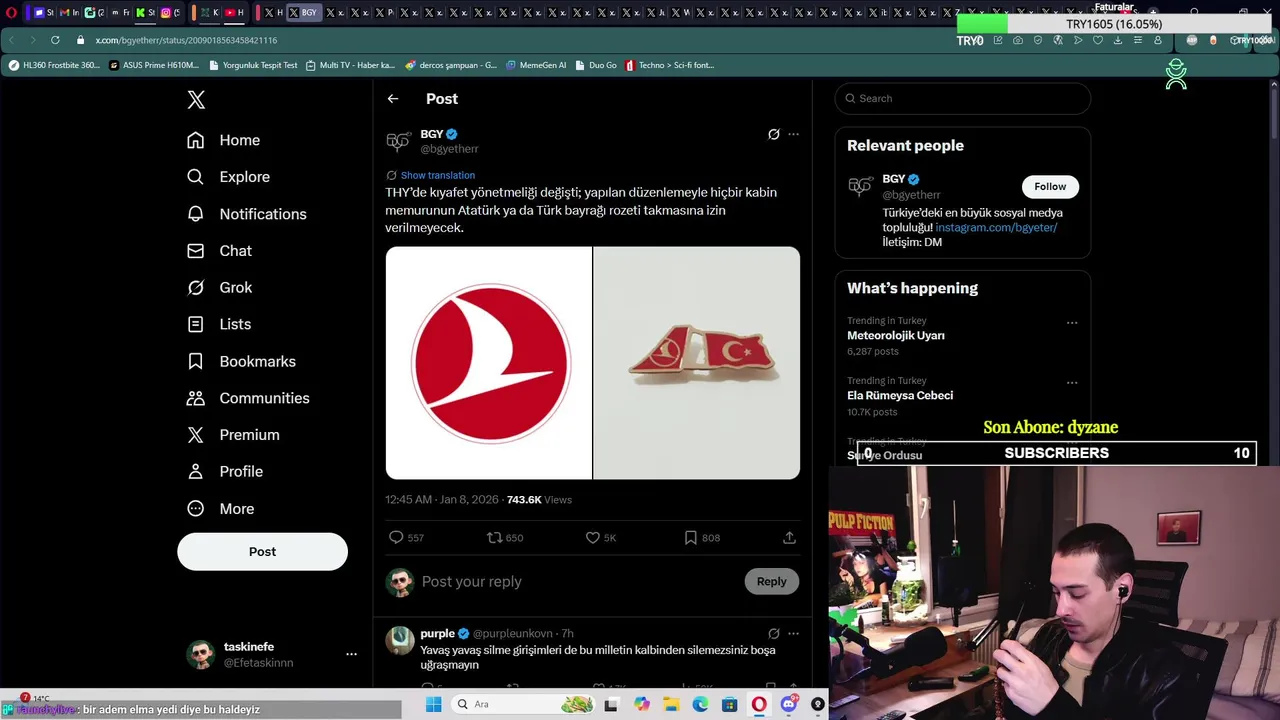
Task: Open Copilot from the taskbar
Action: [641, 704]
